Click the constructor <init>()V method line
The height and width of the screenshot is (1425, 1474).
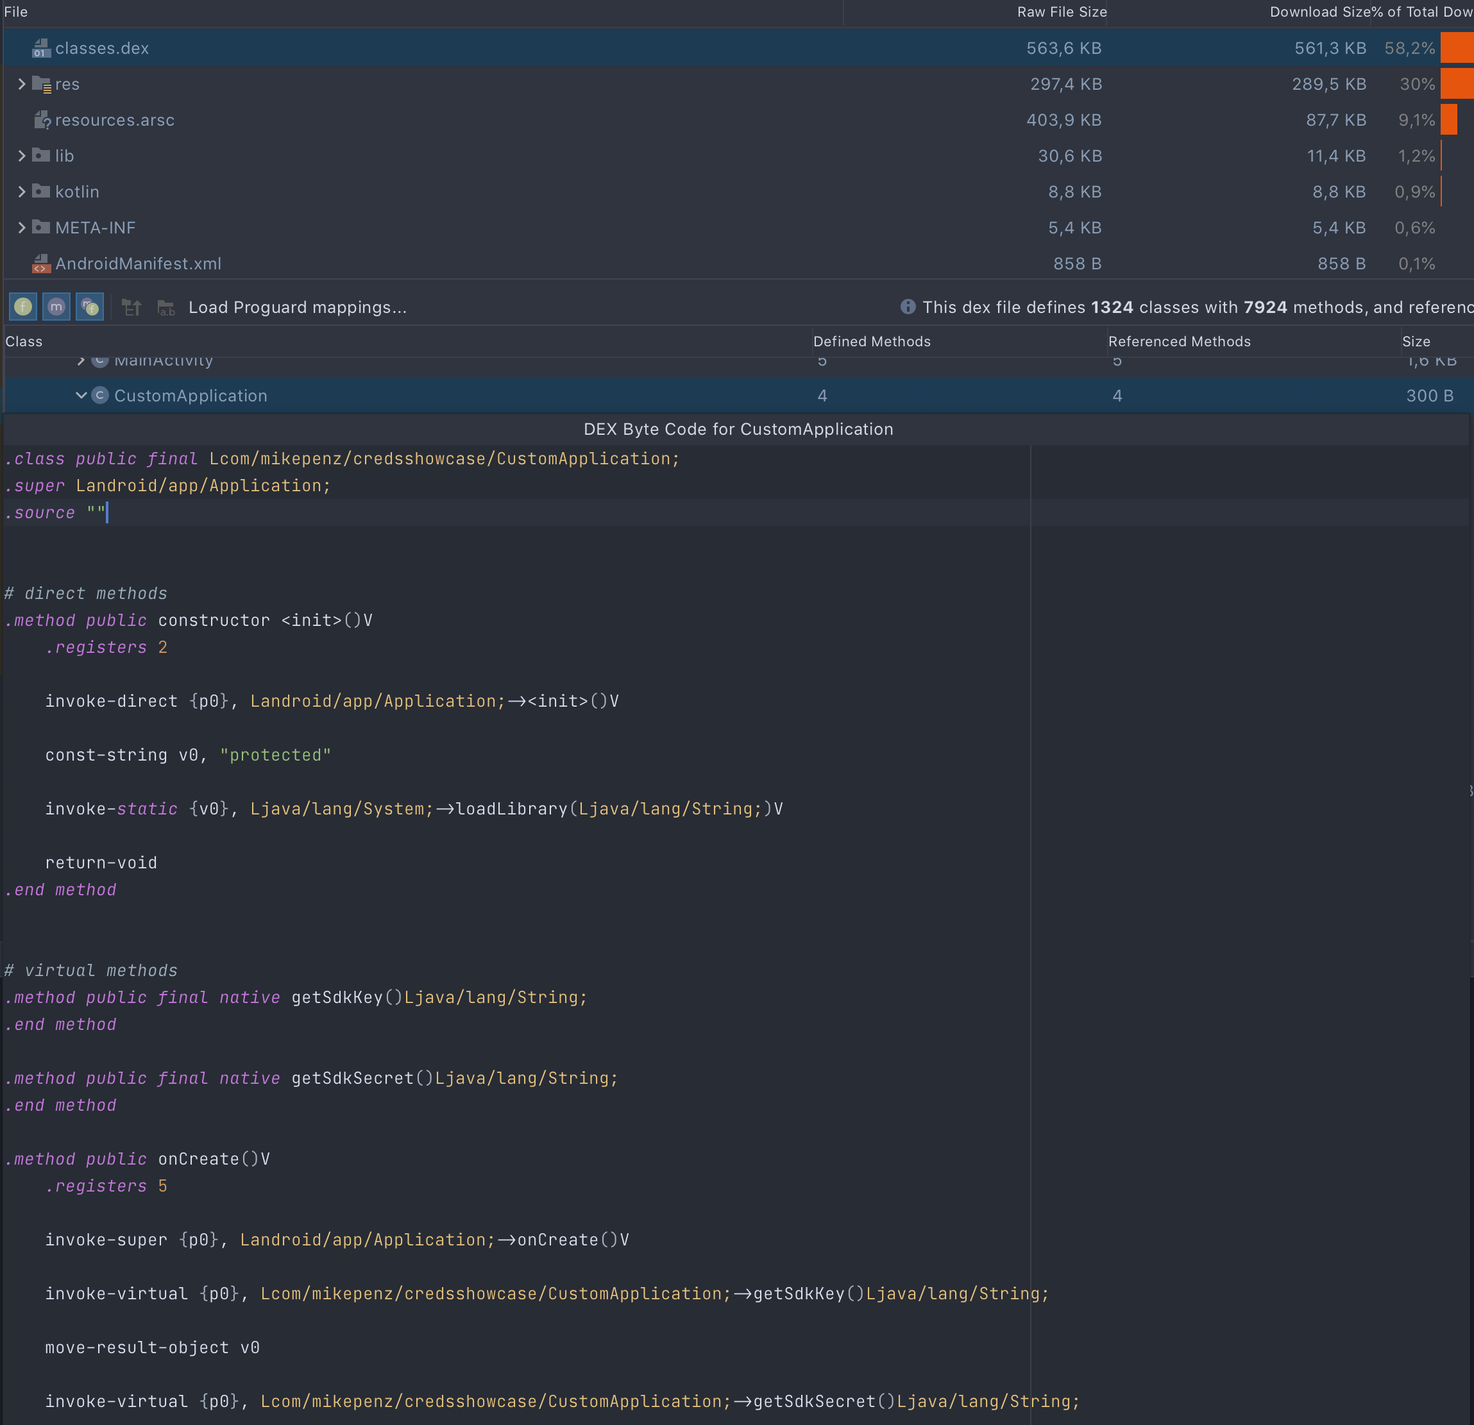click(x=189, y=621)
